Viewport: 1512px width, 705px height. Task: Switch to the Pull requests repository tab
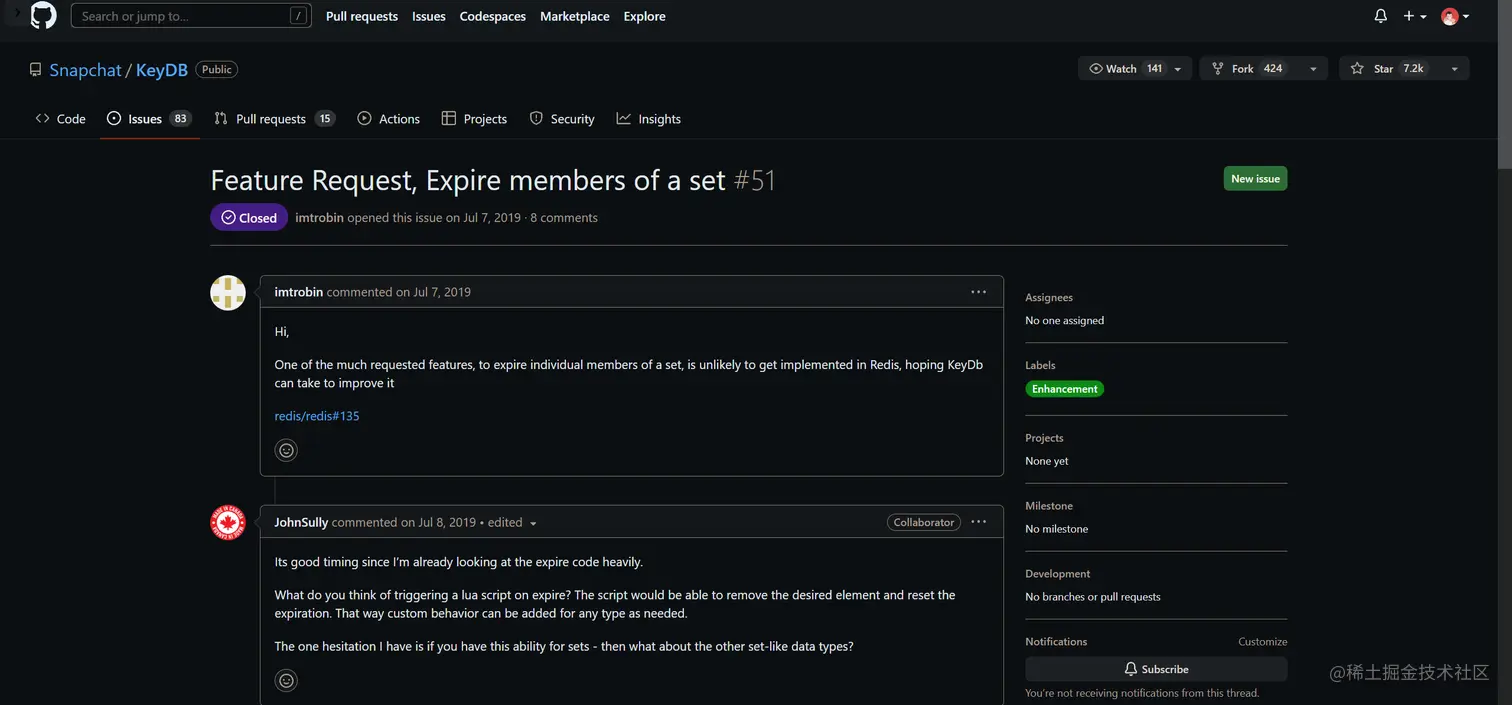coord(270,119)
